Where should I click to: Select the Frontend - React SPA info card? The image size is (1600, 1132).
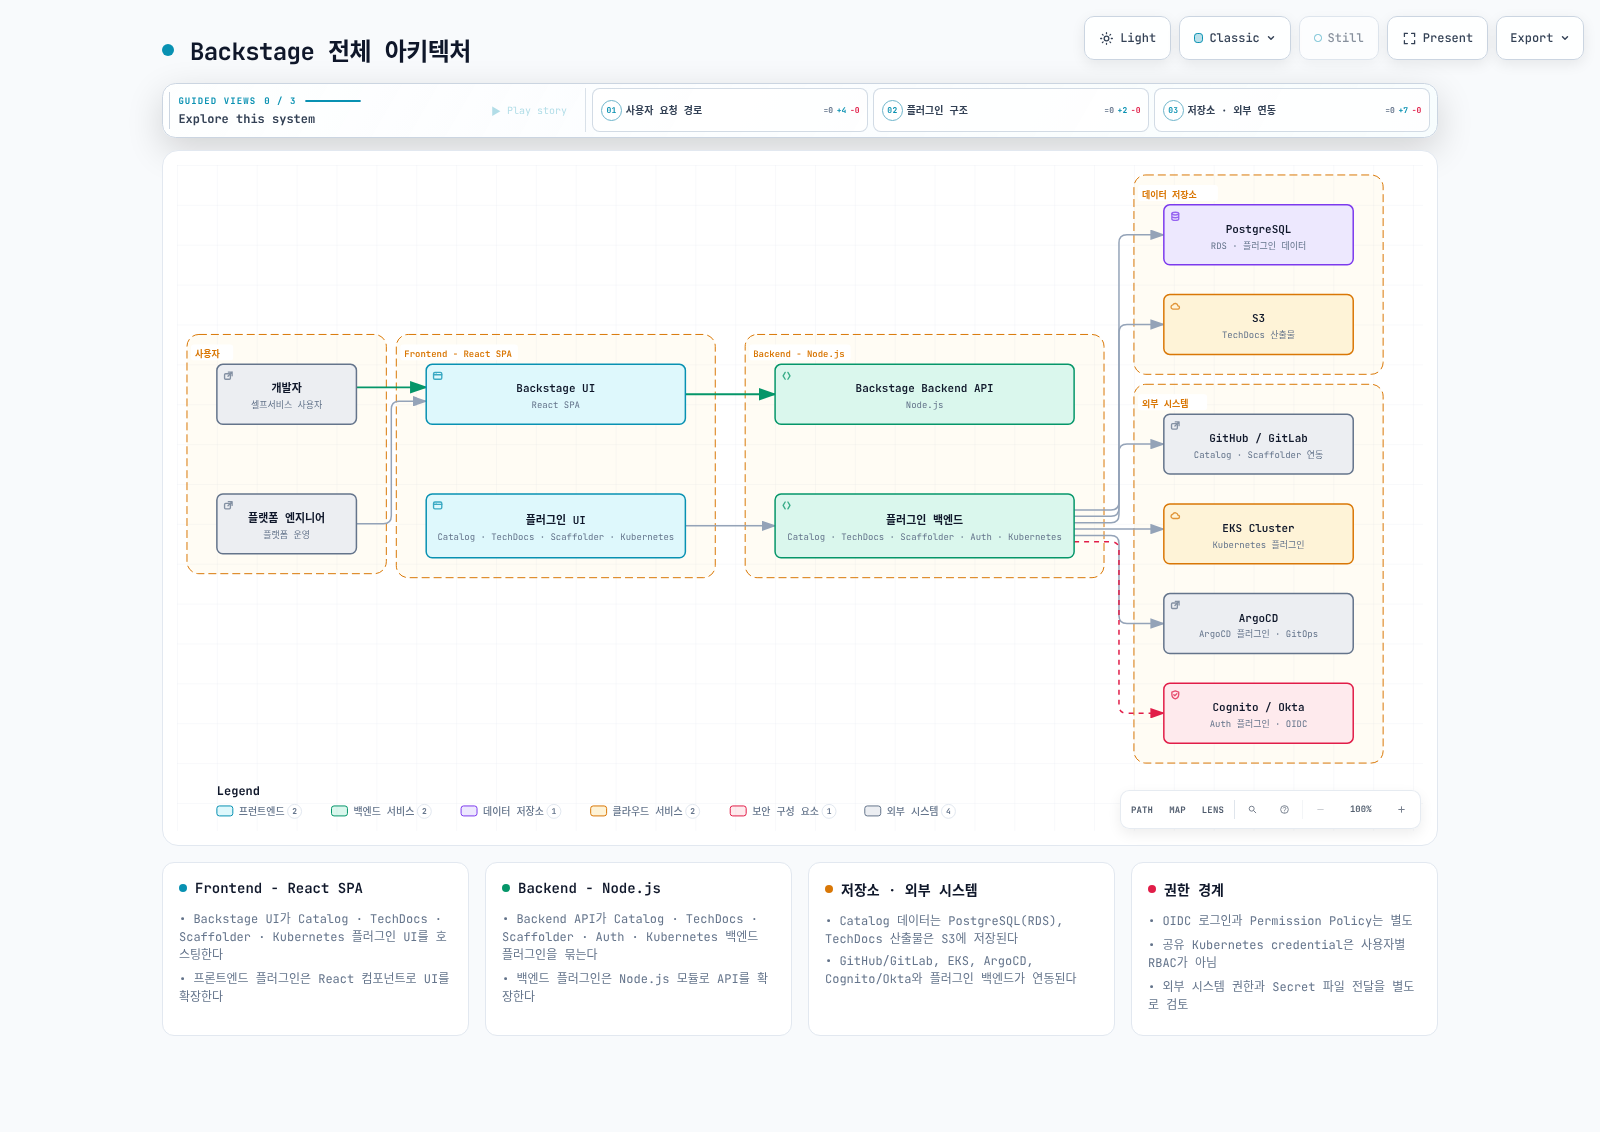pos(315,949)
